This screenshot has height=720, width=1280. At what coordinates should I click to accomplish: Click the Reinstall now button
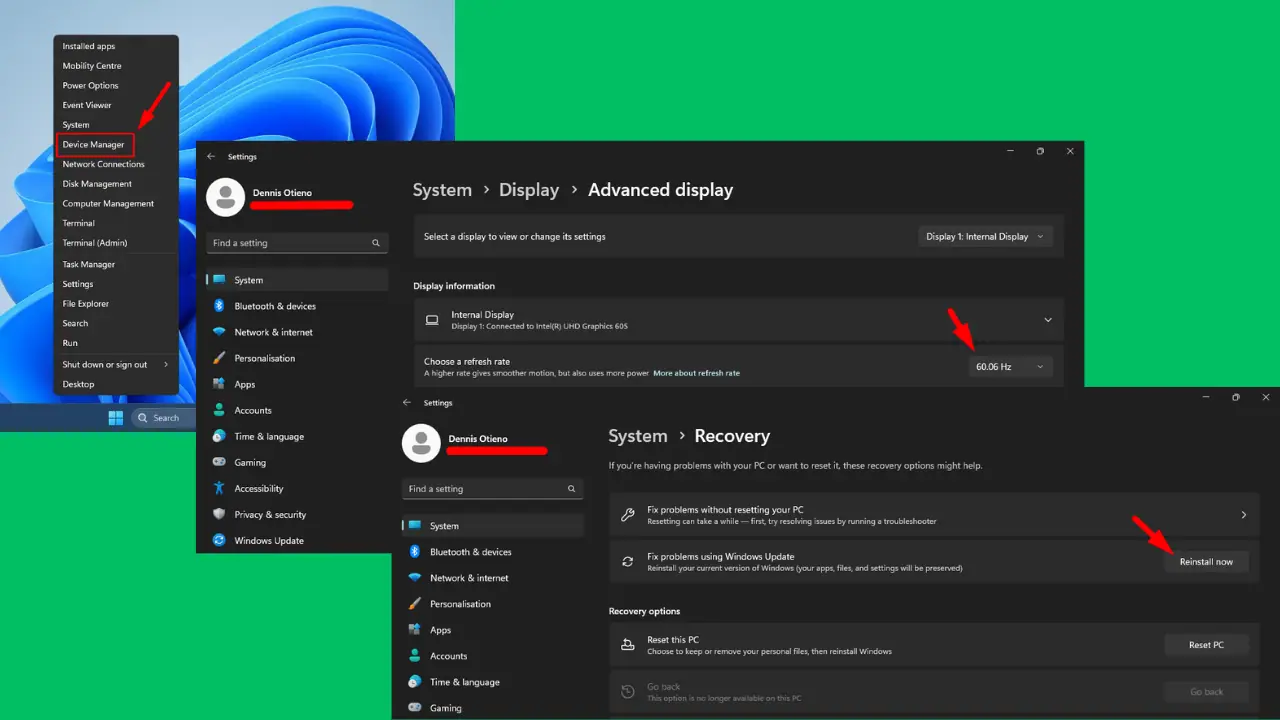(1206, 562)
